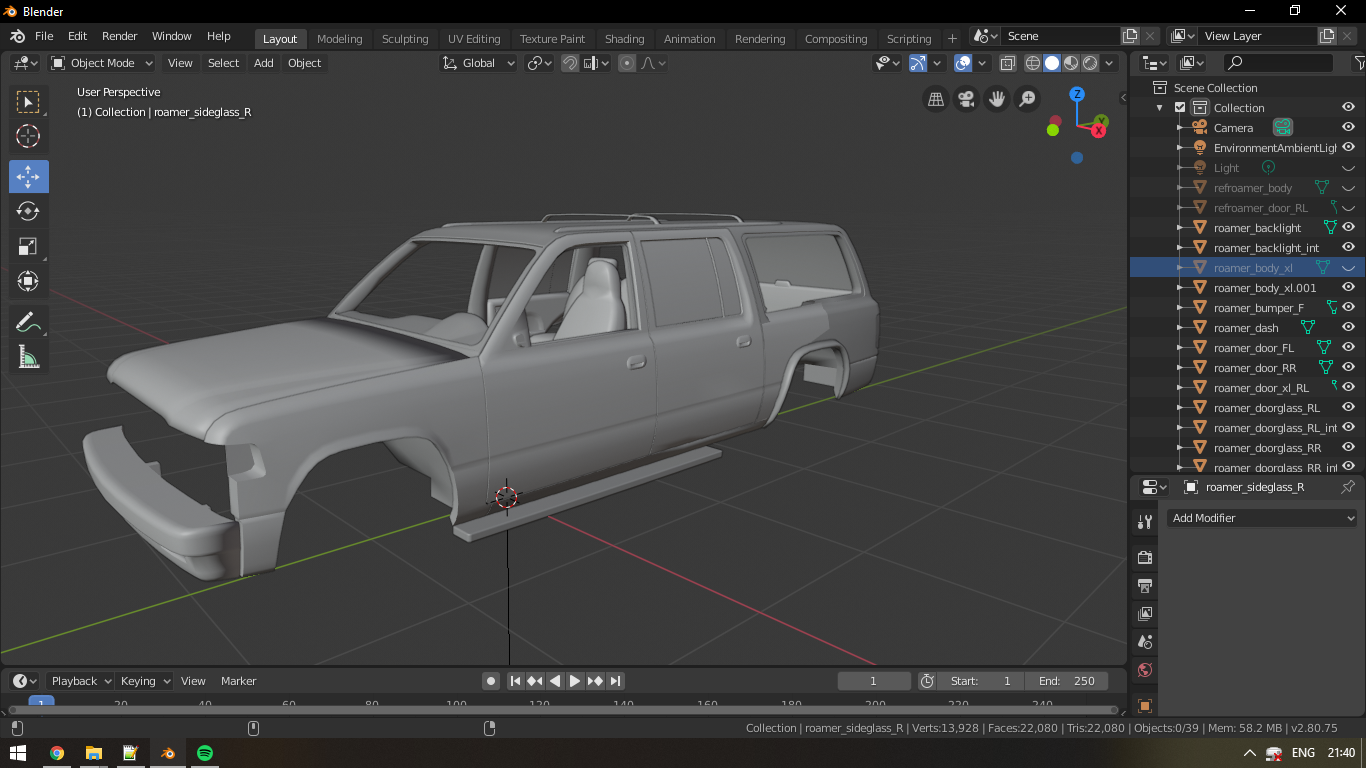Click the Add menu button in viewport header
Viewport: 1366px width, 768px height.
(263, 63)
